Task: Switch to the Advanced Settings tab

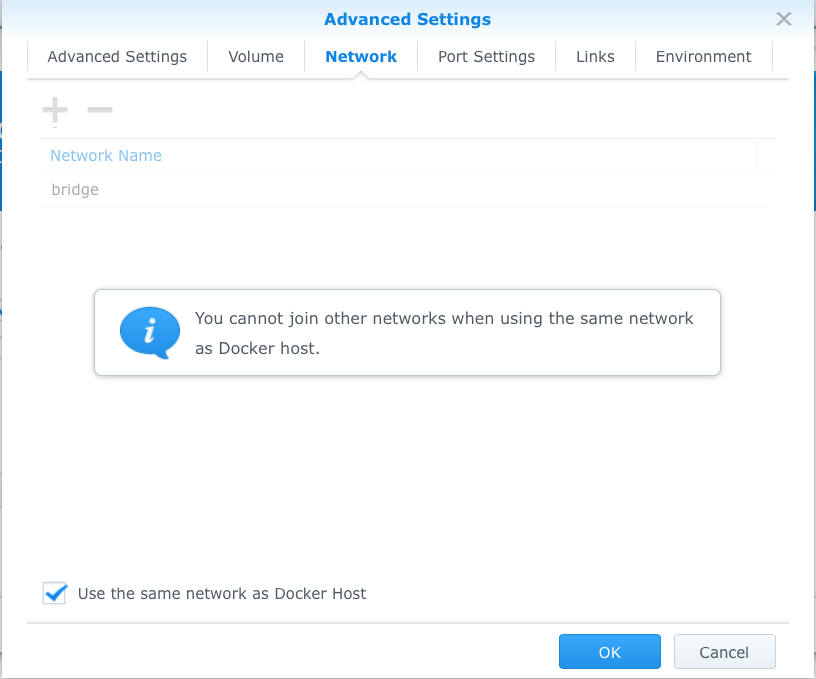Action: (117, 56)
